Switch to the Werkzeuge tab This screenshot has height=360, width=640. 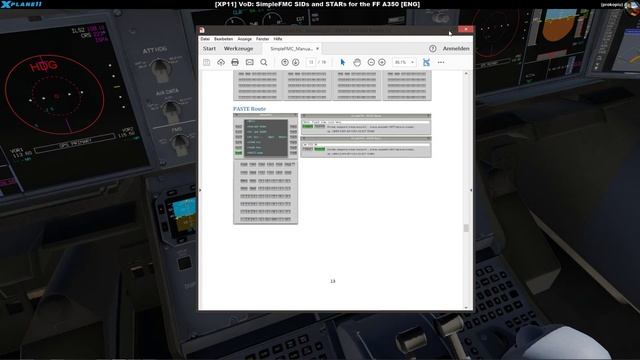(x=238, y=49)
